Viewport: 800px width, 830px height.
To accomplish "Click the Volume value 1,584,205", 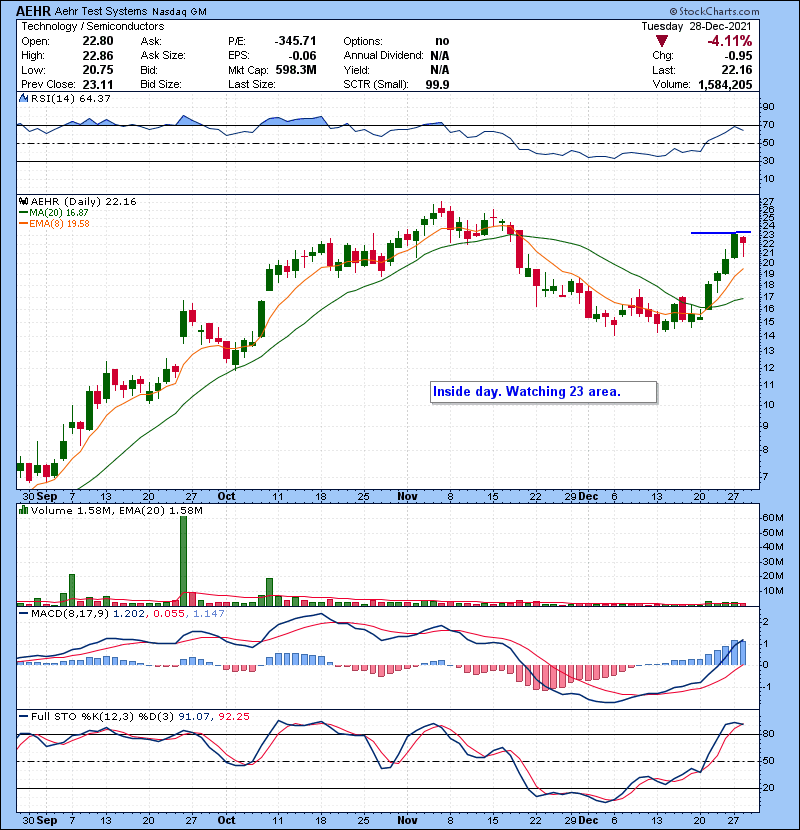I will click(x=725, y=84).
